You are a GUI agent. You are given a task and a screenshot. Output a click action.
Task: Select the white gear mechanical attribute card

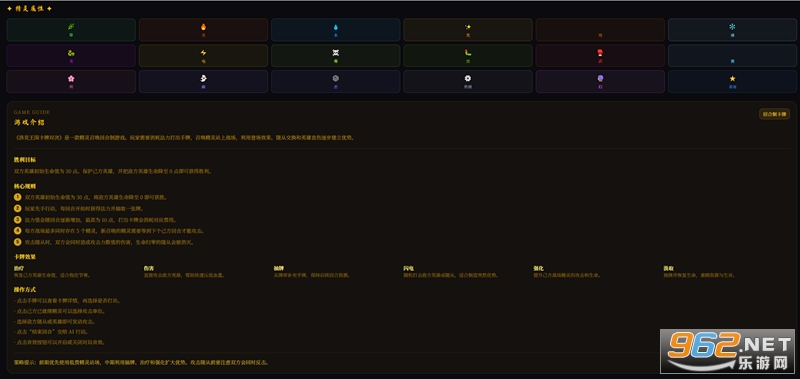pyautogui.click(x=468, y=82)
